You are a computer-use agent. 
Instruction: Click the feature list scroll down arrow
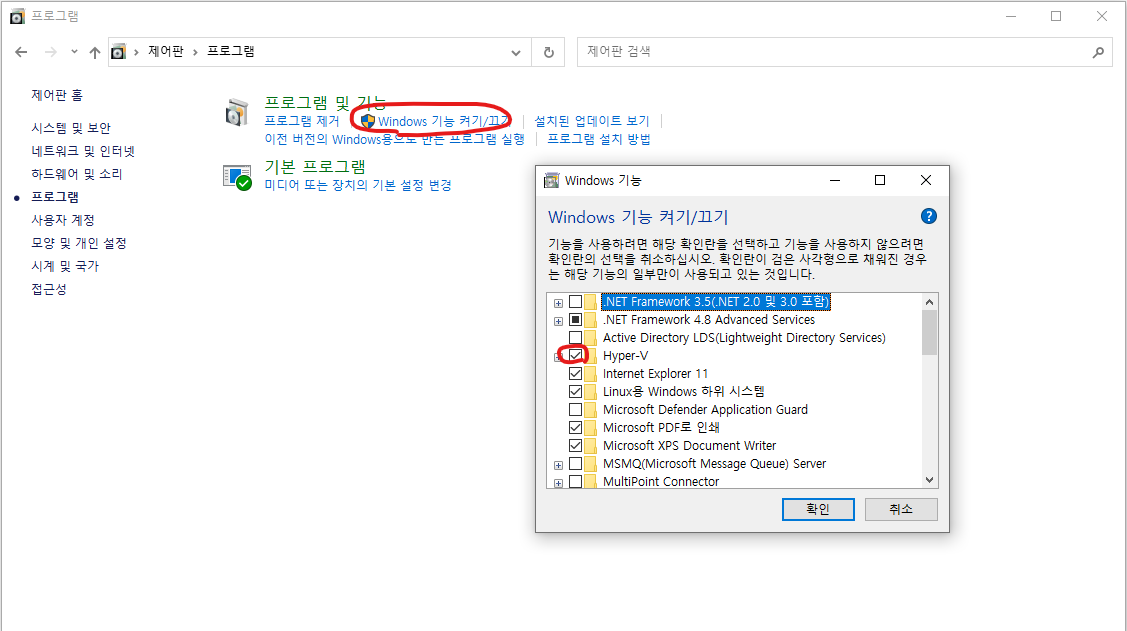(x=929, y=479)
